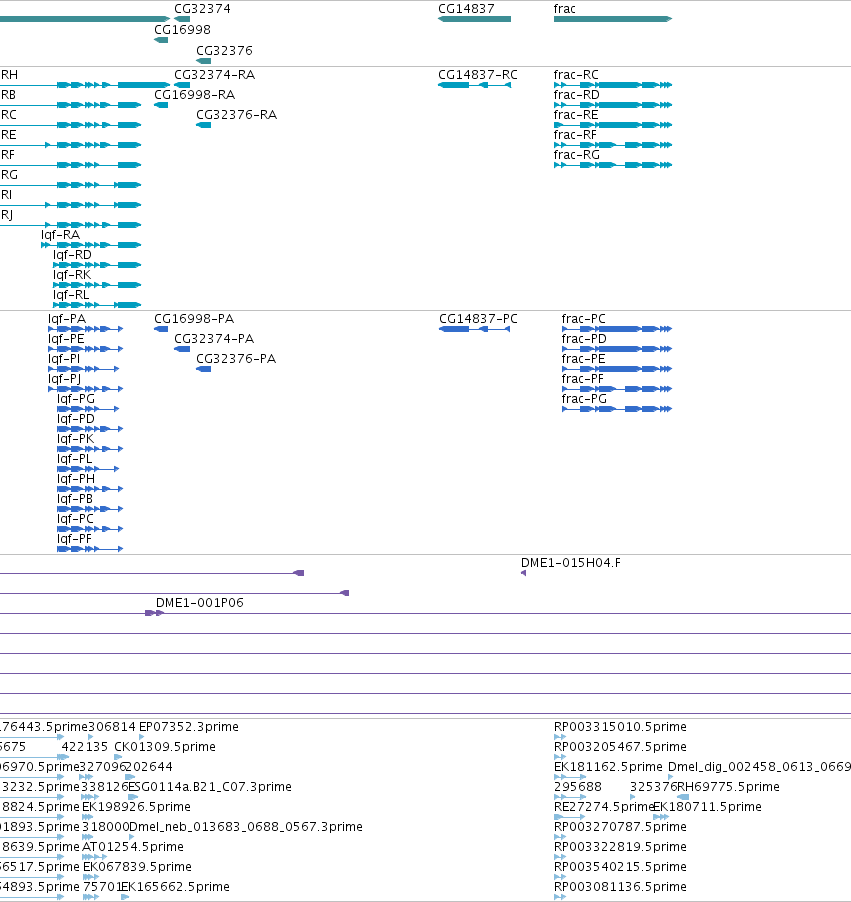Viewport: 851px width, 902px height.
Task: Select the frac-RC transcript label
Action: click(x=576, y=75)
